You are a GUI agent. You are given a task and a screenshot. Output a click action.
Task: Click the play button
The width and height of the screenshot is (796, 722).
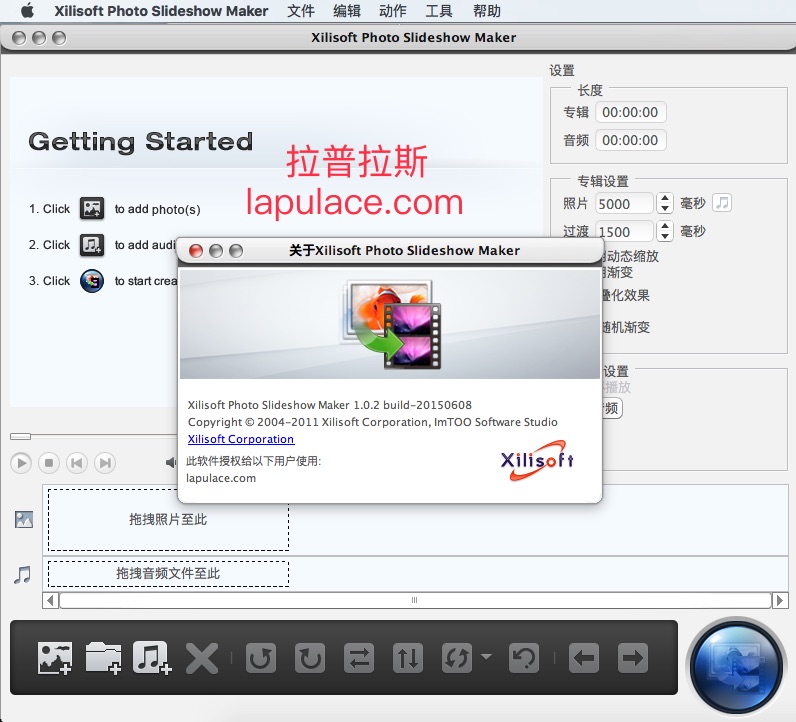[21, 463]
